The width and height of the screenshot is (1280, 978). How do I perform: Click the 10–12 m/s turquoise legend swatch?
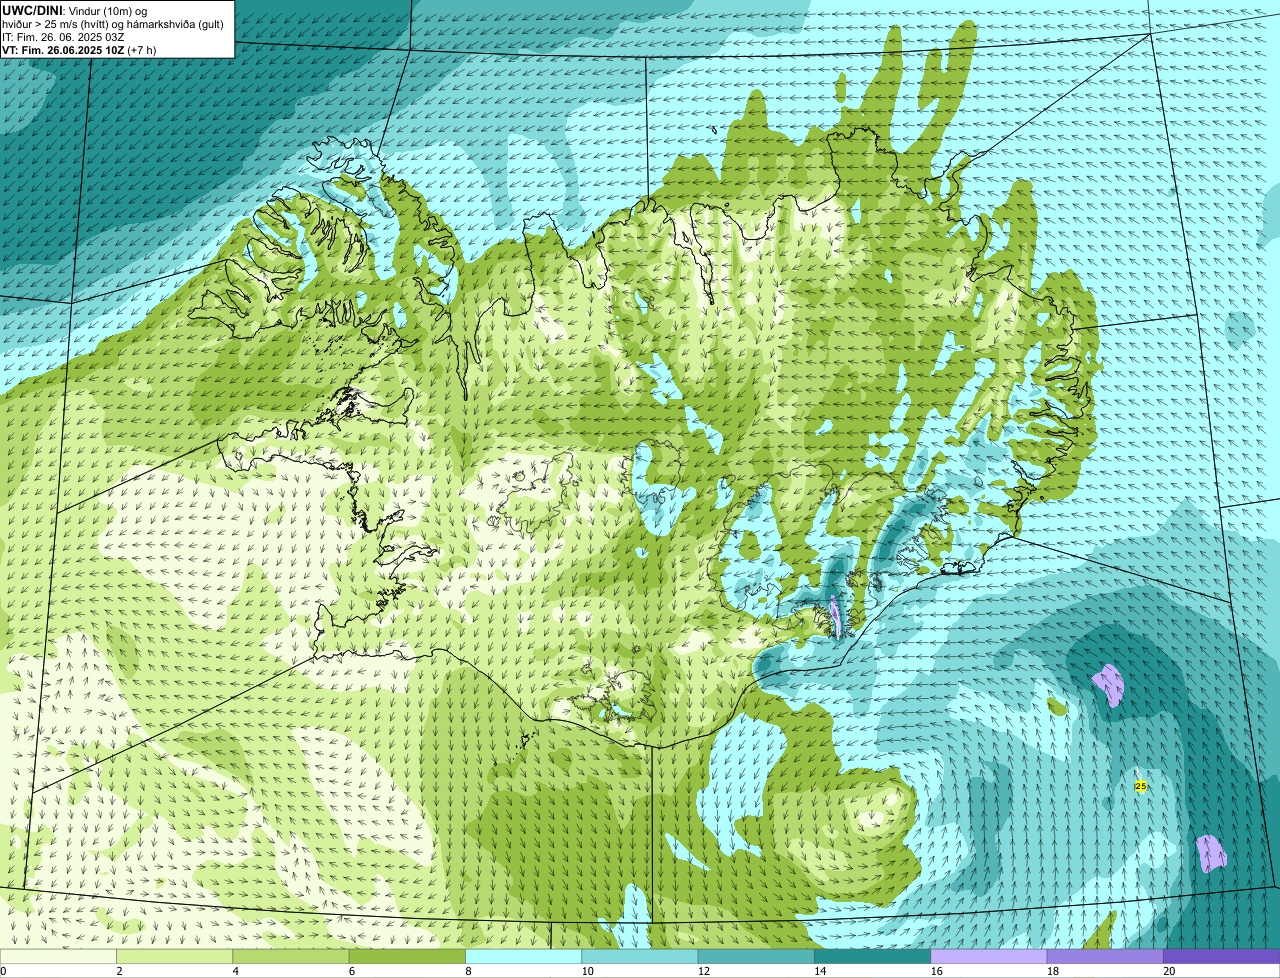(x=640, y=956)
